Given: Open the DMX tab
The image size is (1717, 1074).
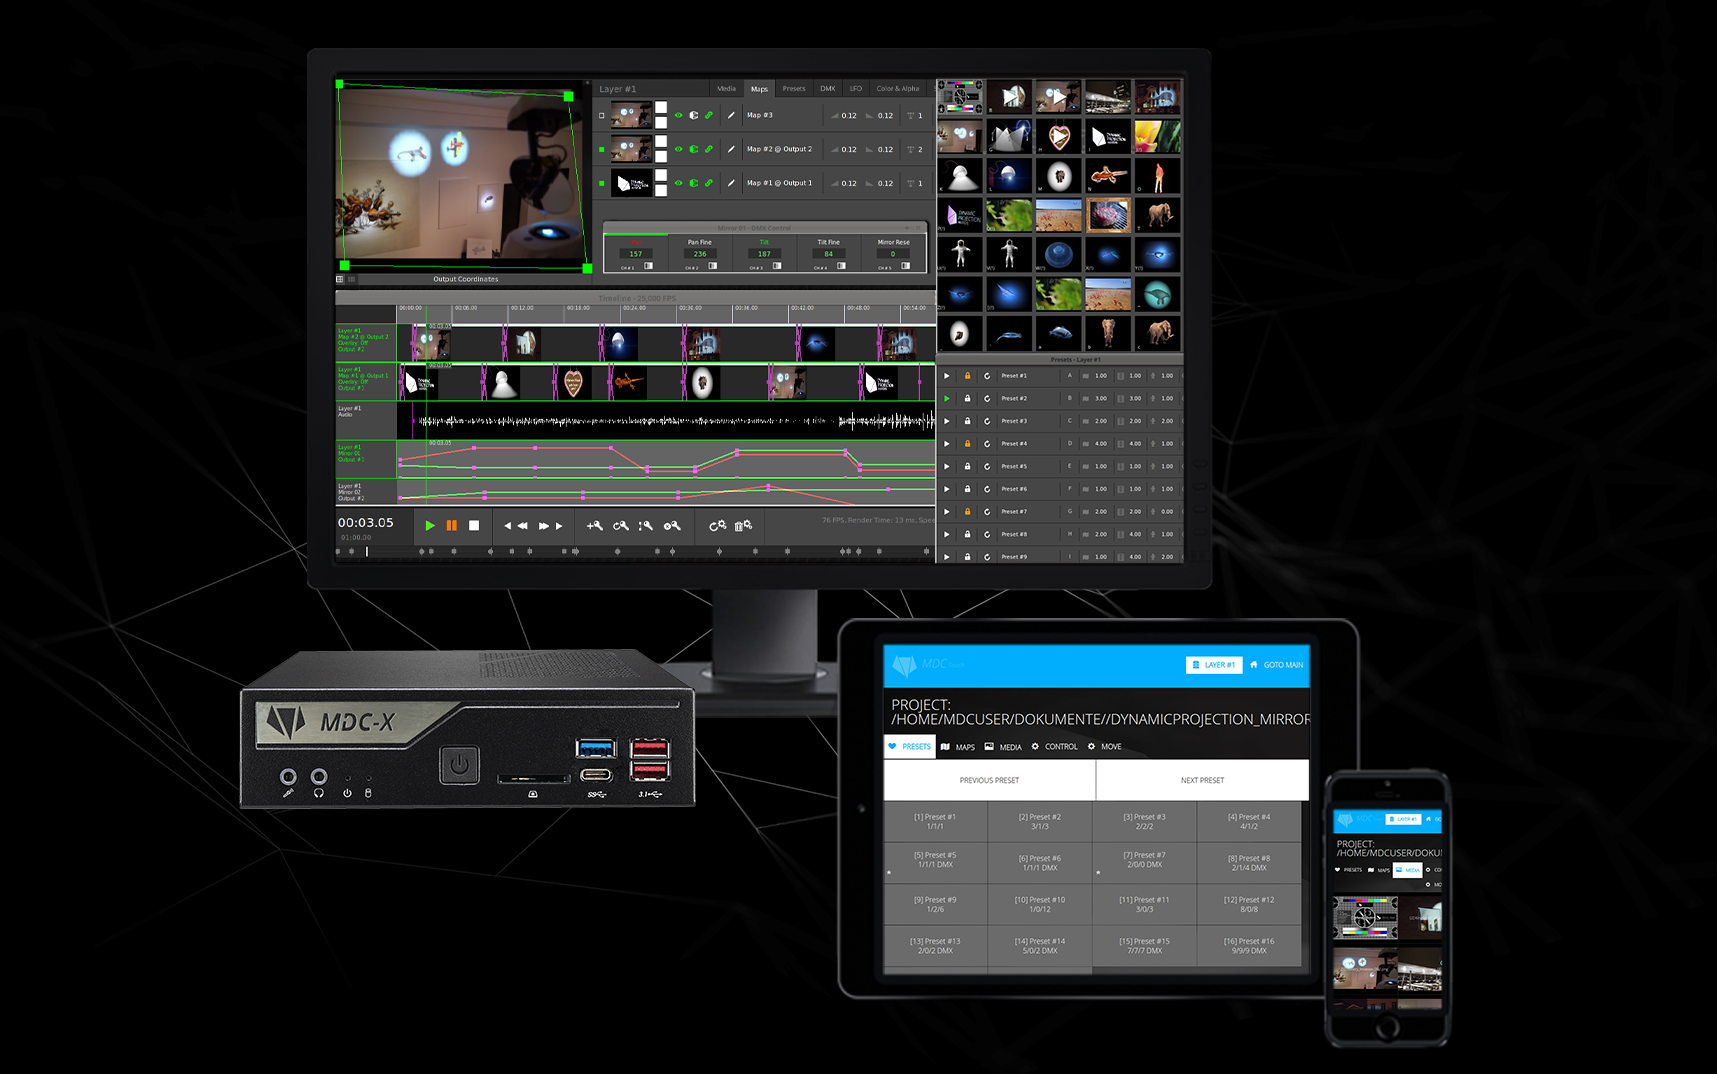Looking at the screenshot, I should [x=828, y=89].
